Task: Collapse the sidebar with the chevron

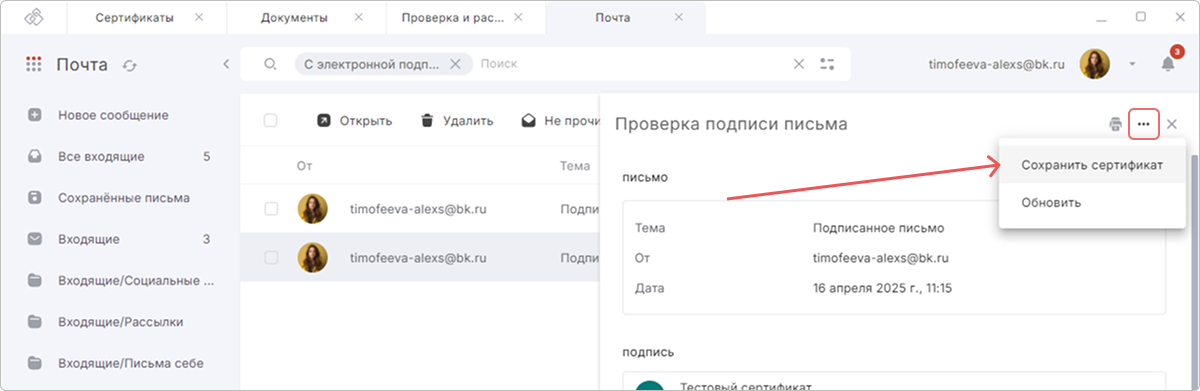Action: click(x=226, y=64)
